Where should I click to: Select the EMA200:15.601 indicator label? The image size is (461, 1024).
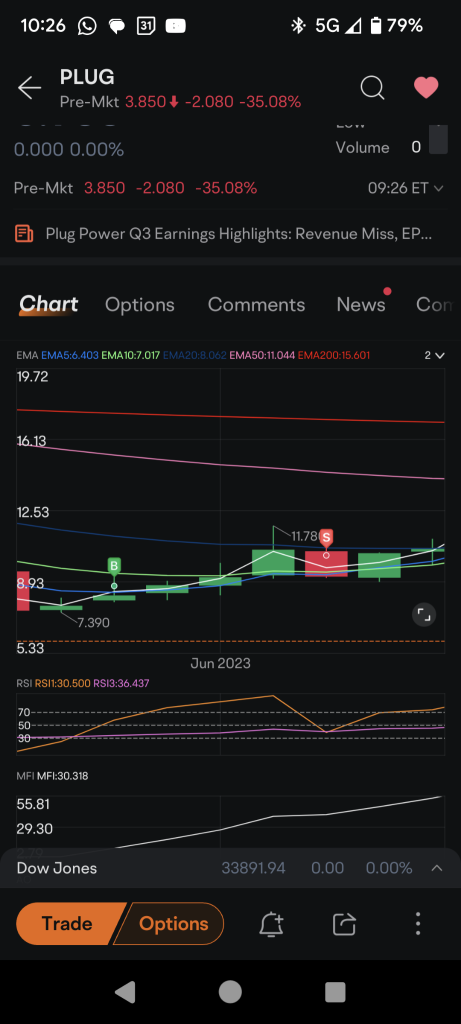[334, 356]
